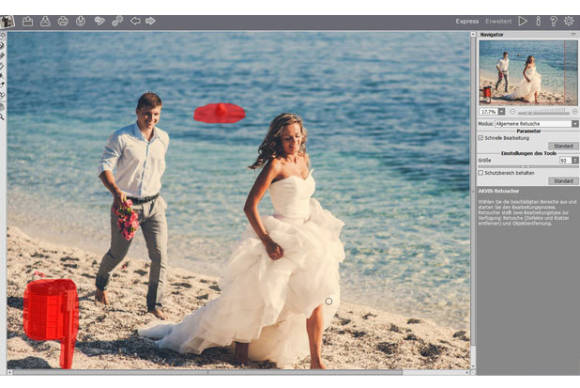Viewport: 580px width, 388px height.
Task: Click the zoom percentage input field
Action: [x=489, y=111]
